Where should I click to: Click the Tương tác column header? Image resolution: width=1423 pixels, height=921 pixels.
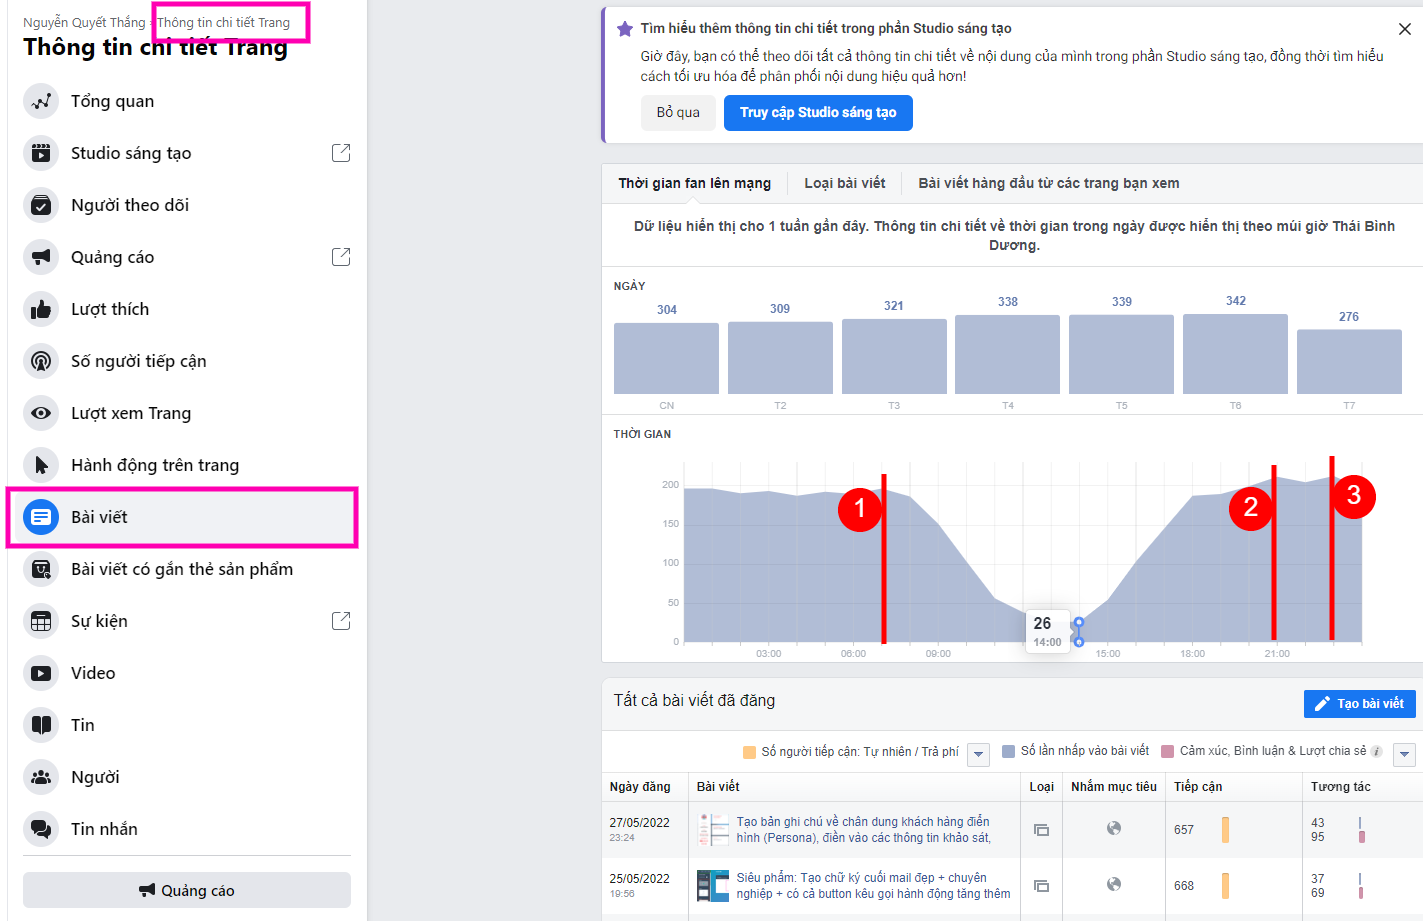(1341, 787)
